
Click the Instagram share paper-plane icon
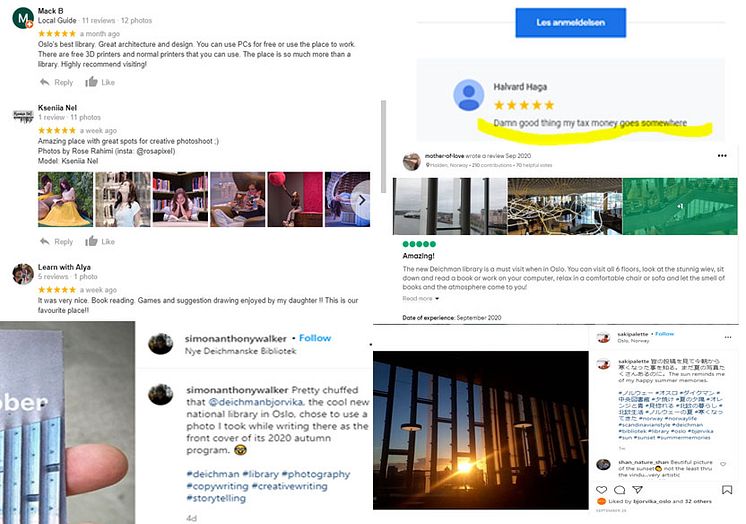[x=638, y=489]
